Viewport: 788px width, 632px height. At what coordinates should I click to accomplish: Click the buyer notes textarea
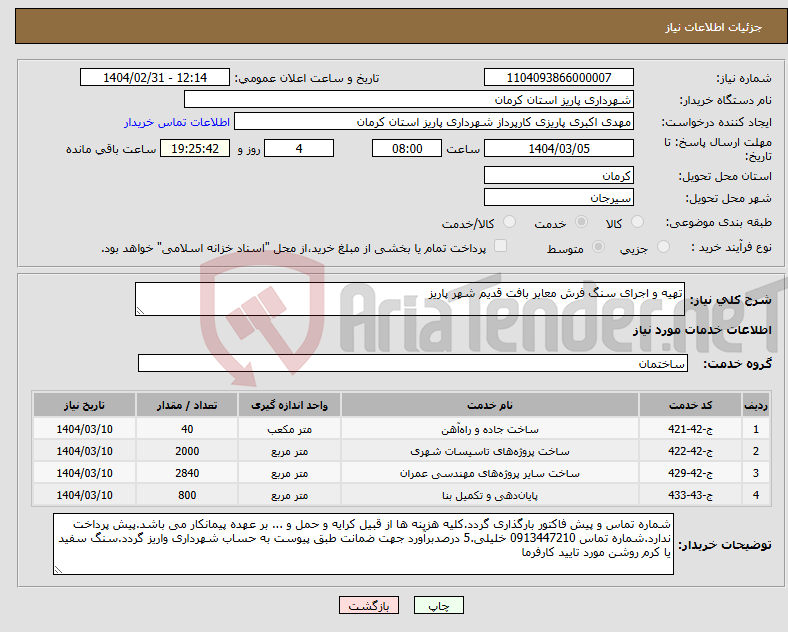363,544
